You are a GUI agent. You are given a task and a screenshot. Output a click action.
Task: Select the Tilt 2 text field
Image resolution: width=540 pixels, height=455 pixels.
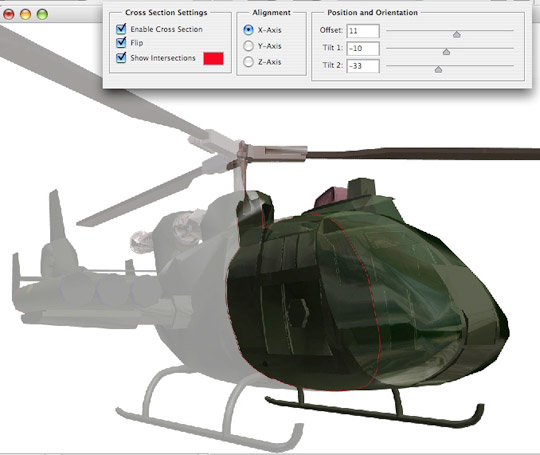point(363,66)
